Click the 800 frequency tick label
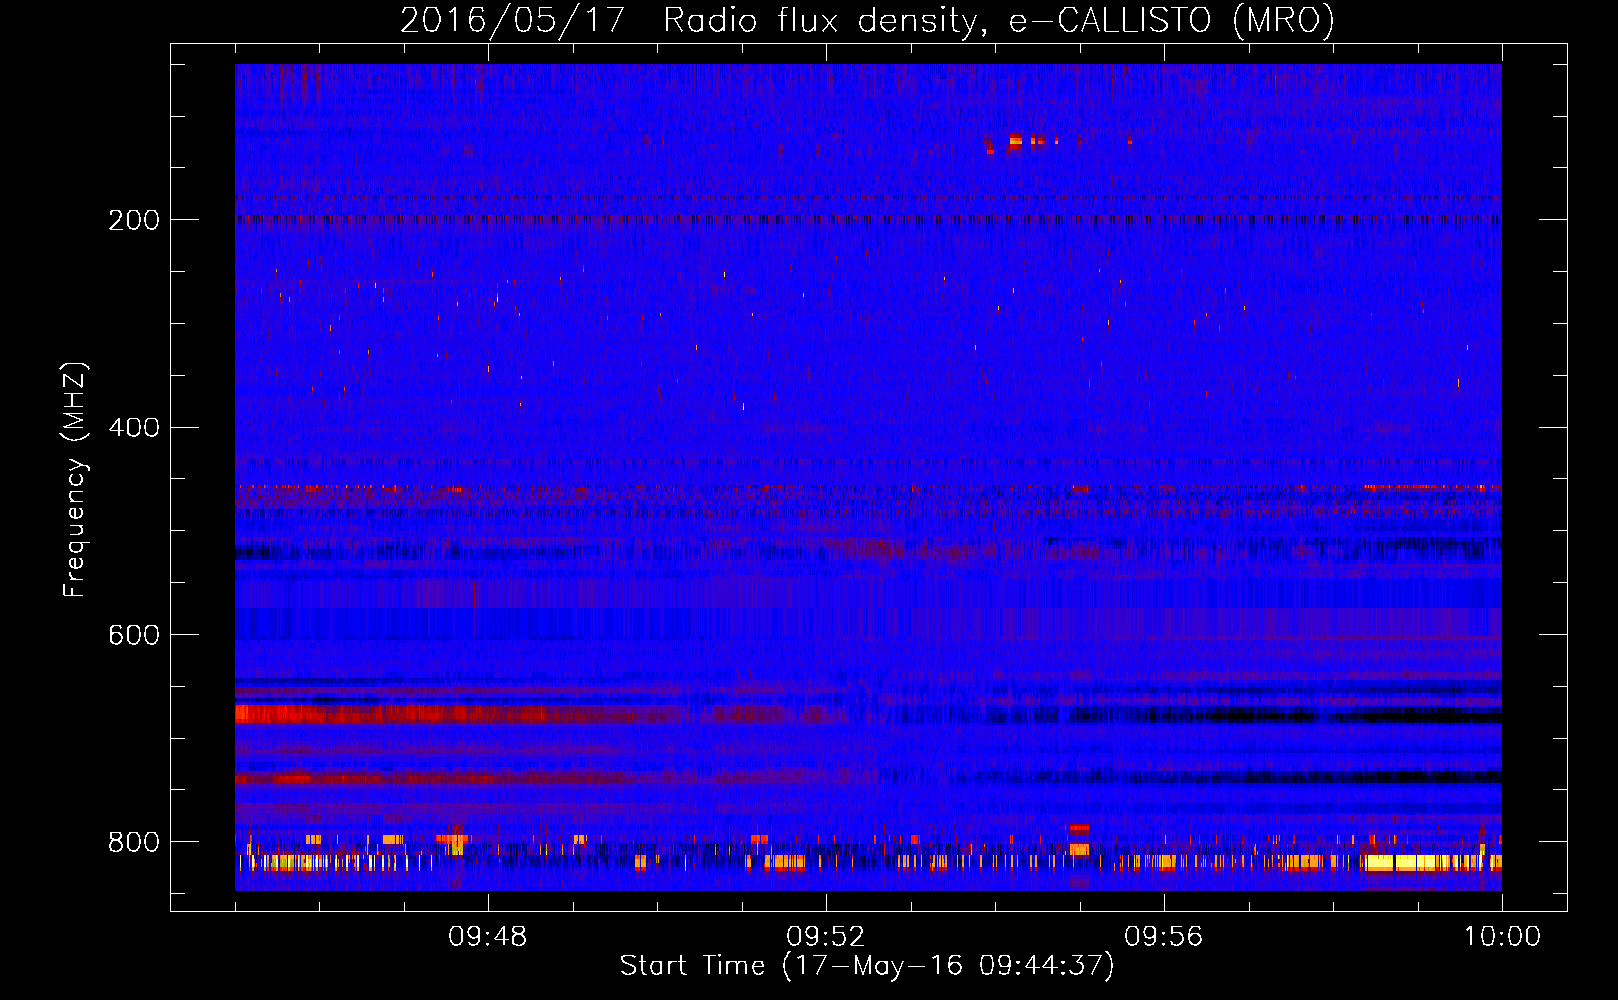The image size is (1618, 1000). coord(134,842)
